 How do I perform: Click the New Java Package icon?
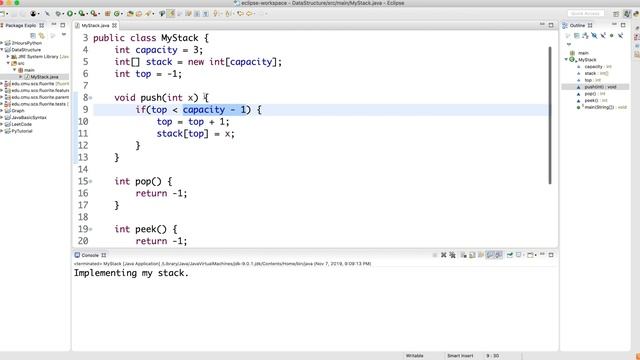pyautogui.click(x=108, y=13)
